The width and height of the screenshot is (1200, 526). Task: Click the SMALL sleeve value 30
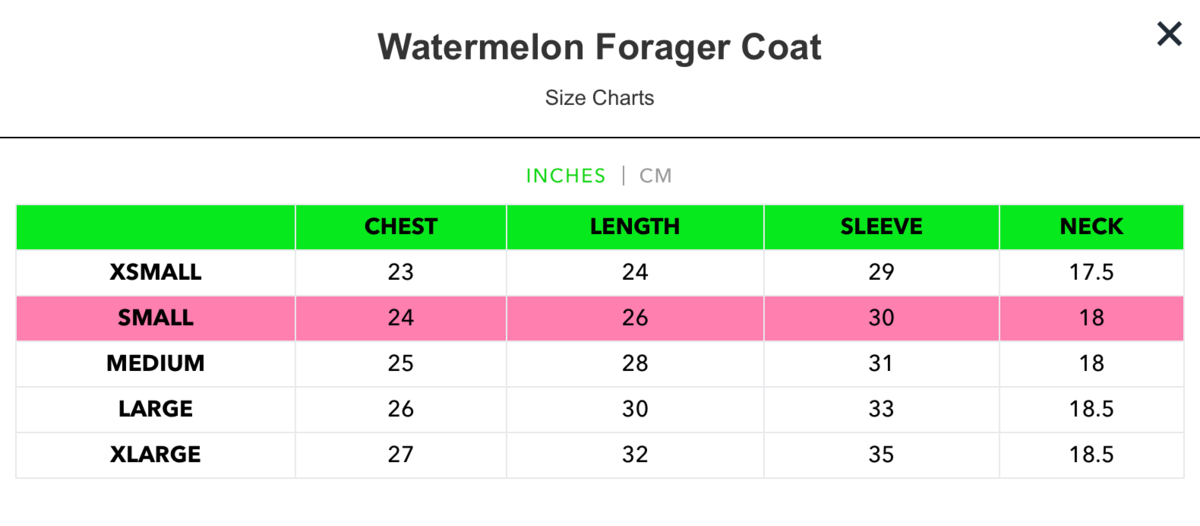881,318
